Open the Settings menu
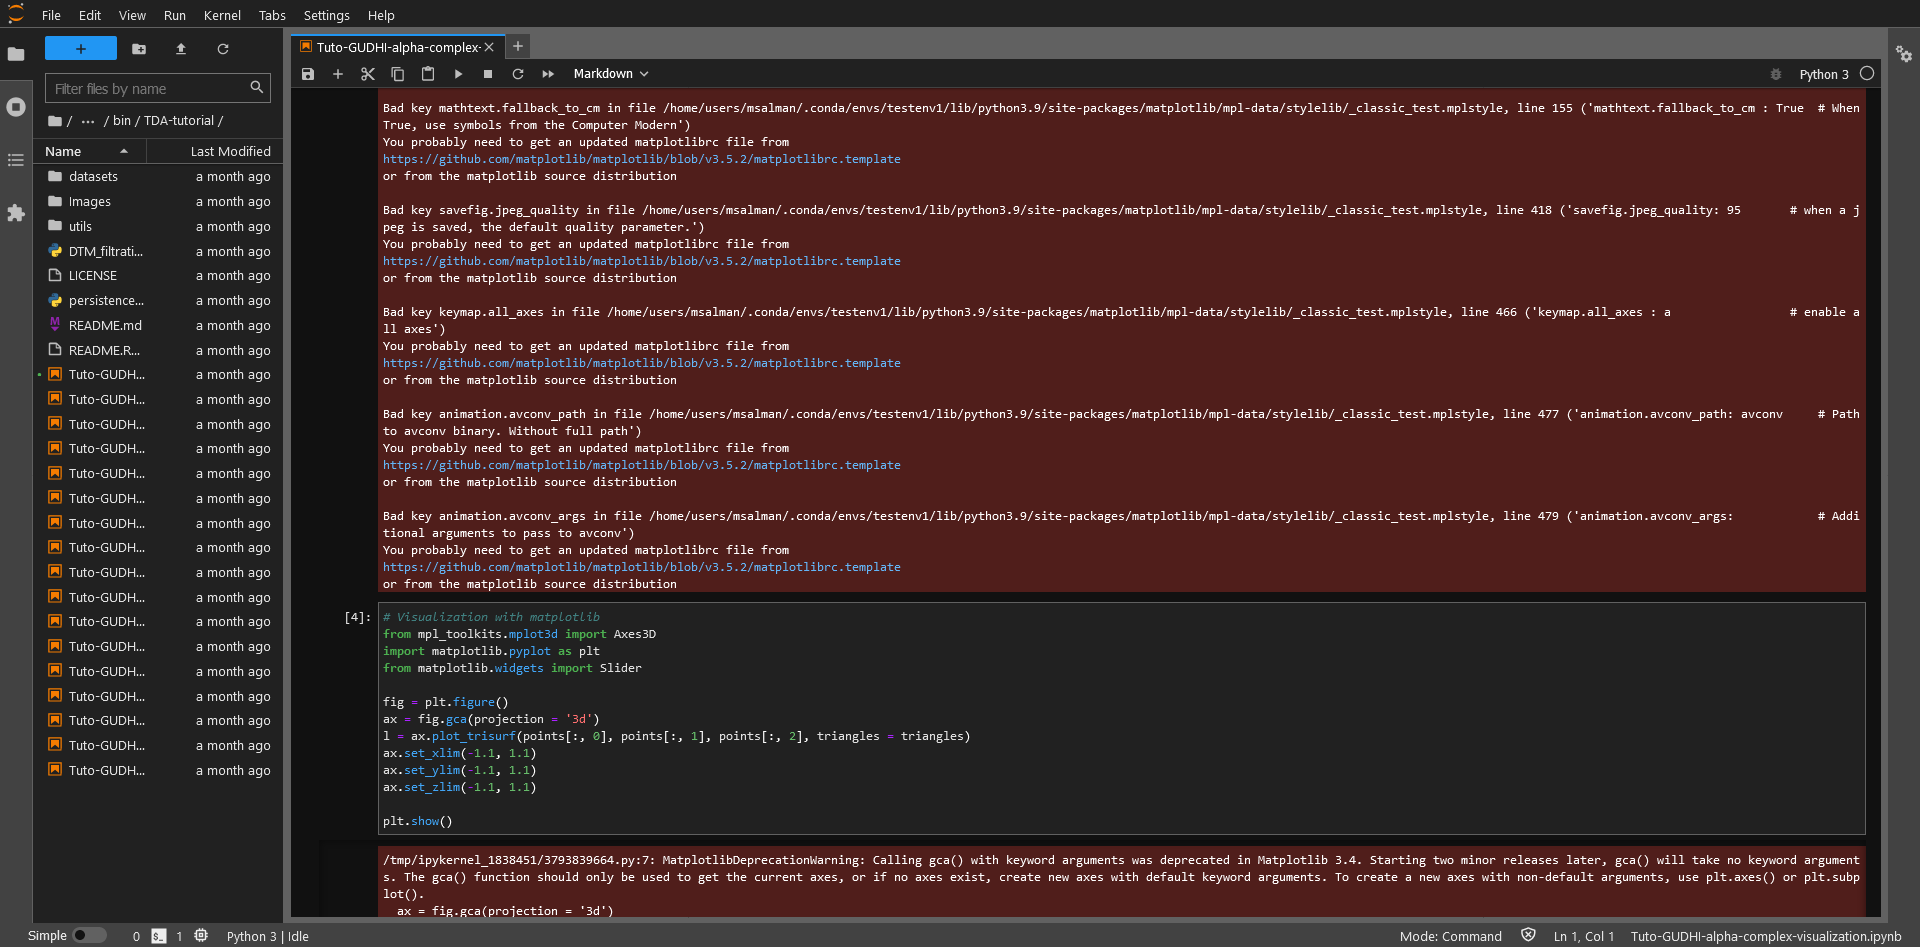The height and width of the screenshot is (947, 1920). [x=326, y=15]
